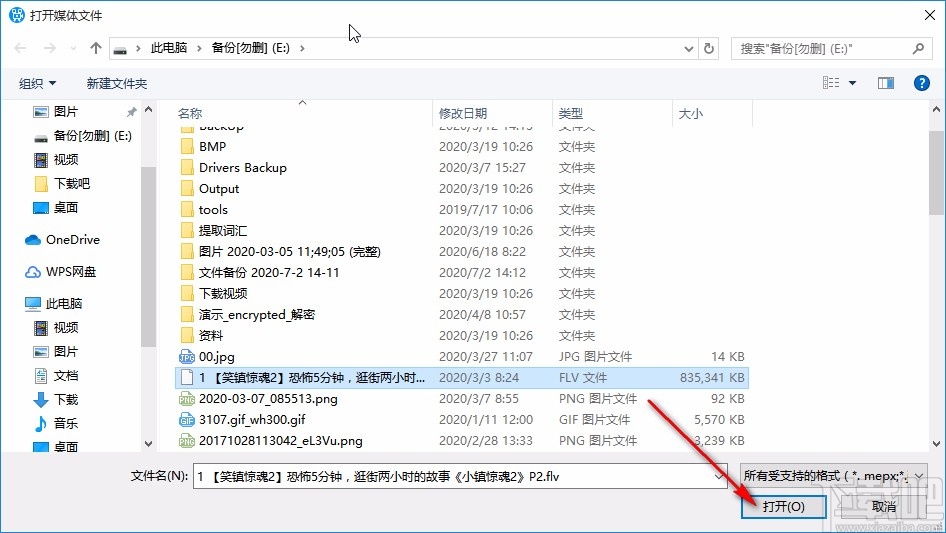Select the 提取词汇 folder

pos(462,231)
